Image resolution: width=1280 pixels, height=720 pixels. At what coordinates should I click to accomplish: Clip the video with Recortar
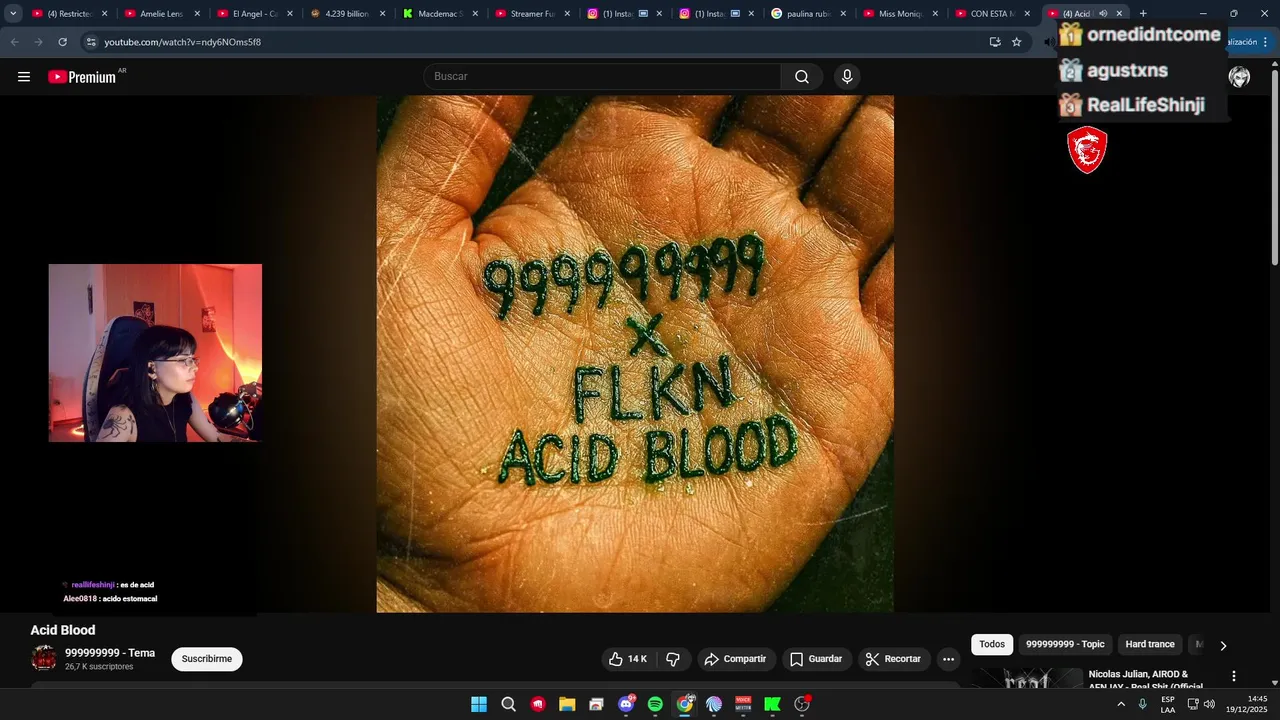click(893, 659)
